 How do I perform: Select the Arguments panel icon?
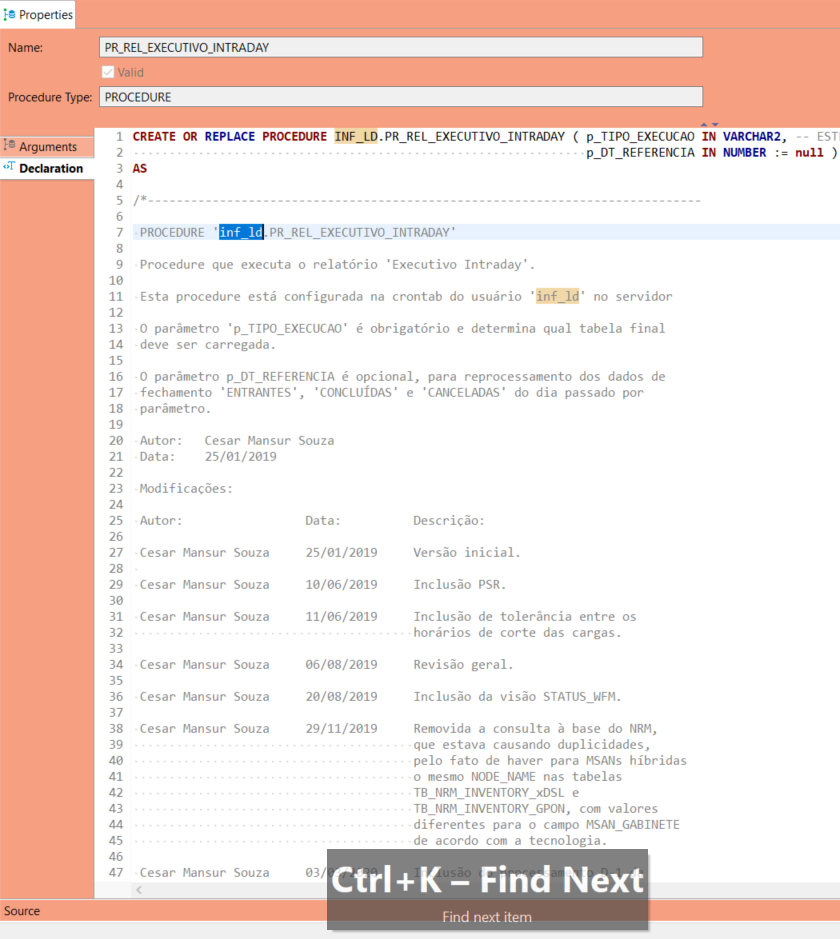[x=11, y=146]
